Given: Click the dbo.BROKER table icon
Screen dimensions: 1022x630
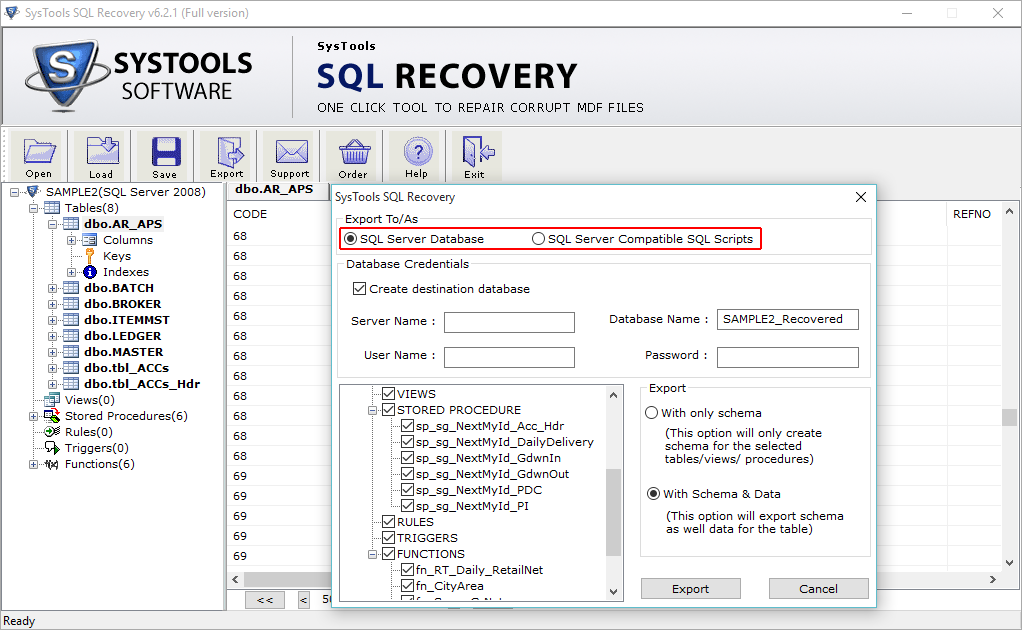Looking at the screenshot, I should pos(71,304).
